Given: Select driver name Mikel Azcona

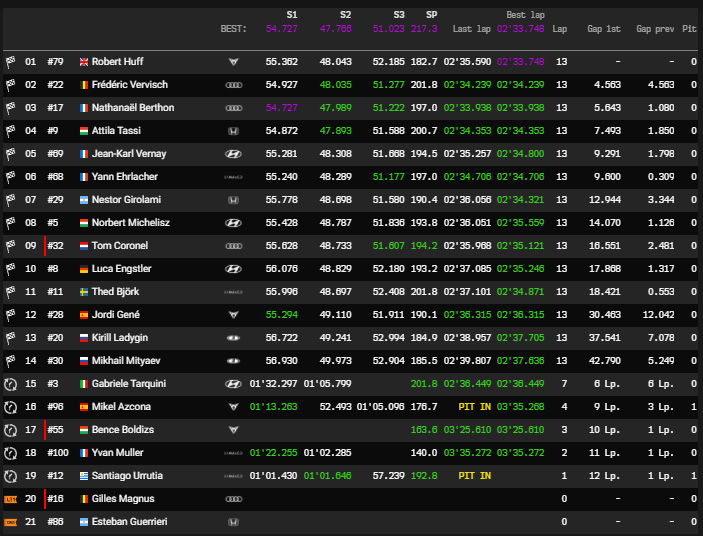Looking at the screenshot, I should coord(121,407).
